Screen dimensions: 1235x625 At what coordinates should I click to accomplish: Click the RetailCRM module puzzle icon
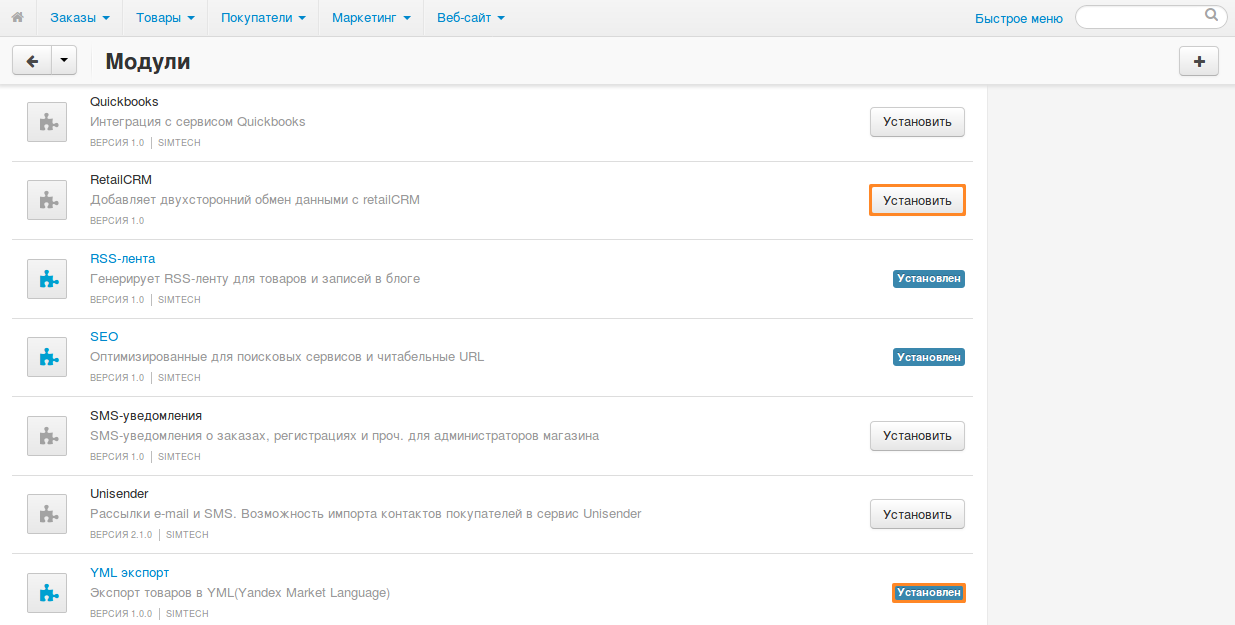pyautogui.click(x=47, y=201)
